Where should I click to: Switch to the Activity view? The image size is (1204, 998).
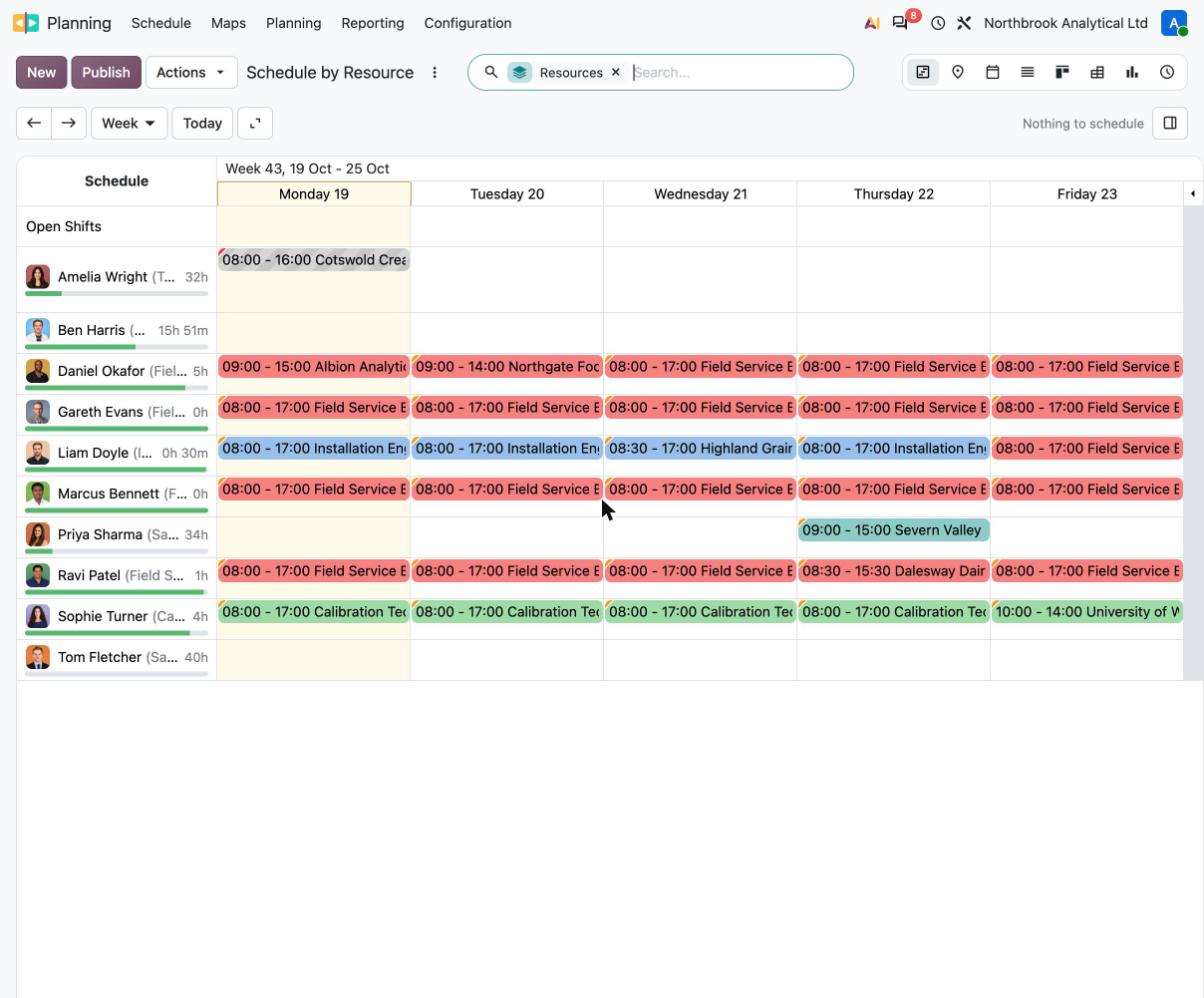(x=1167, y=72)
